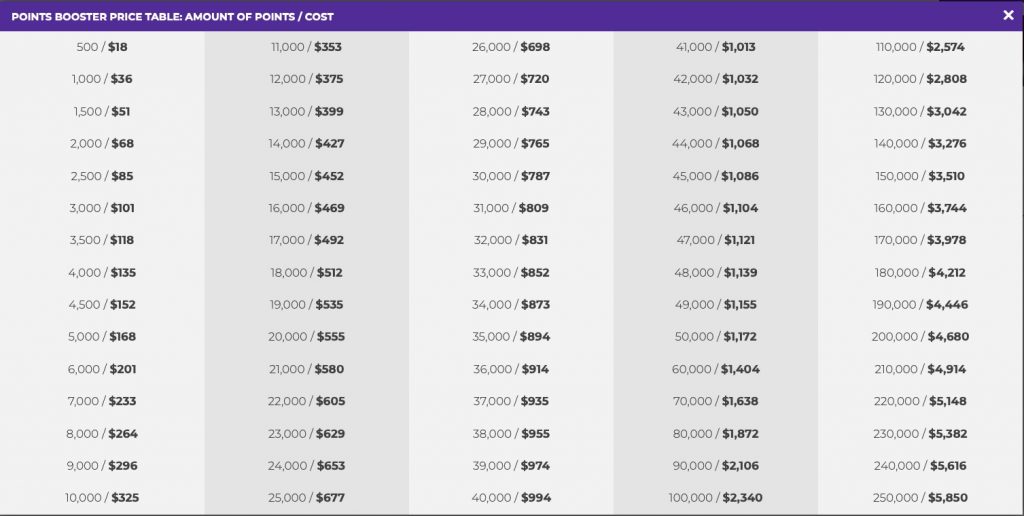Click the 250,000 / $5,850 price row
The height and width of the screenshot is (516, 1024).
[920, 498]
